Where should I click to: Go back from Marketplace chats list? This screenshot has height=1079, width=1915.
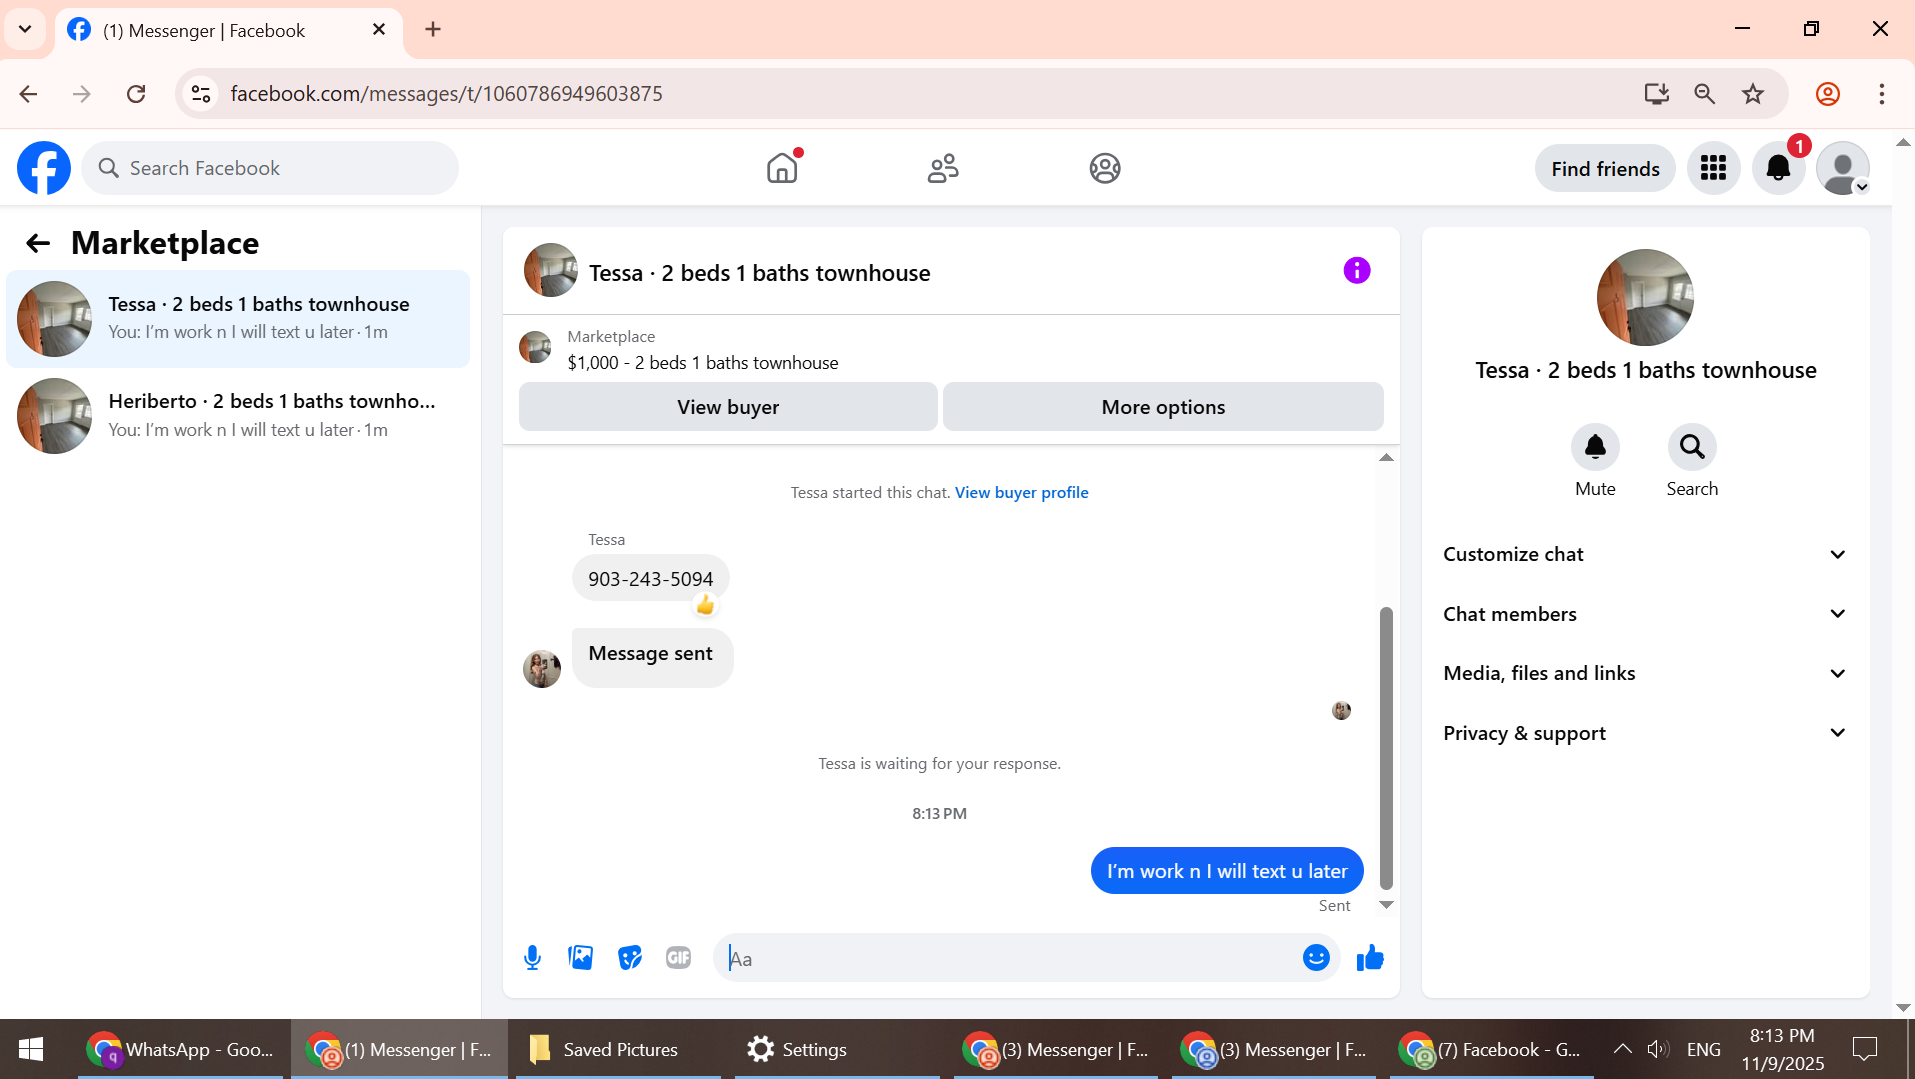(38, 243)
